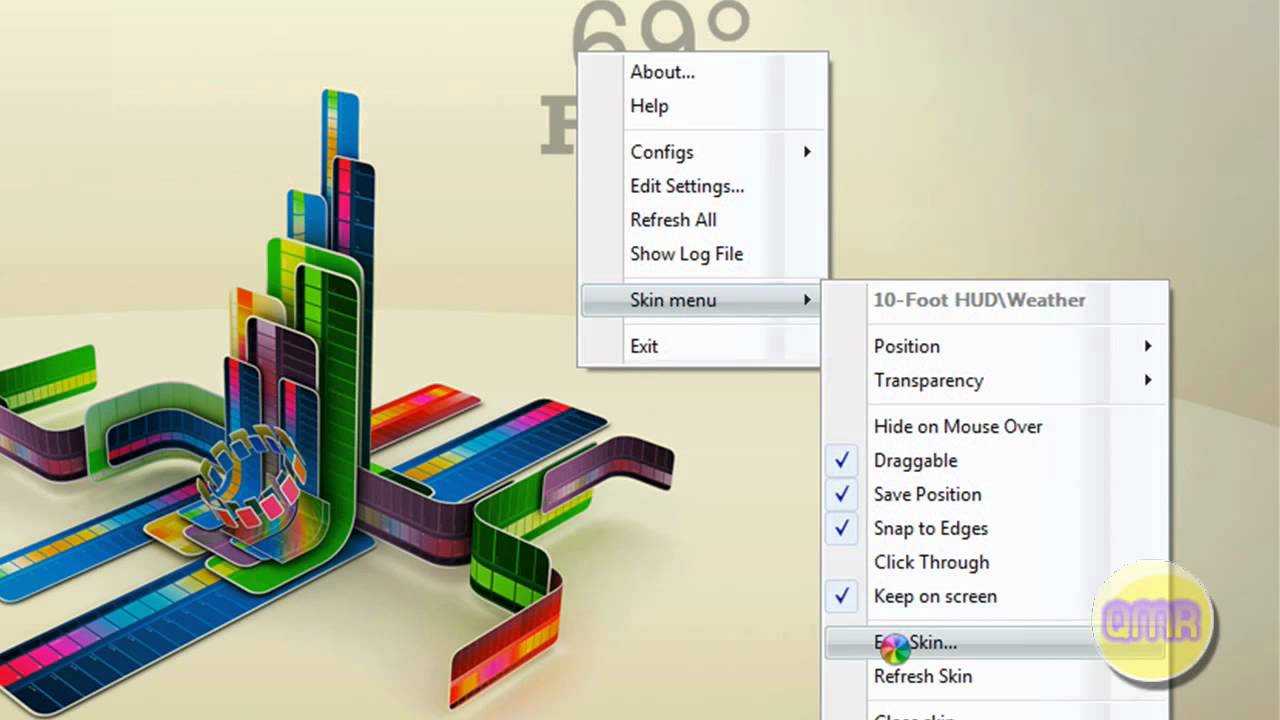Choose the Edit Skin... entry
The image size is (1280, 720).
(x=995, y=642)
